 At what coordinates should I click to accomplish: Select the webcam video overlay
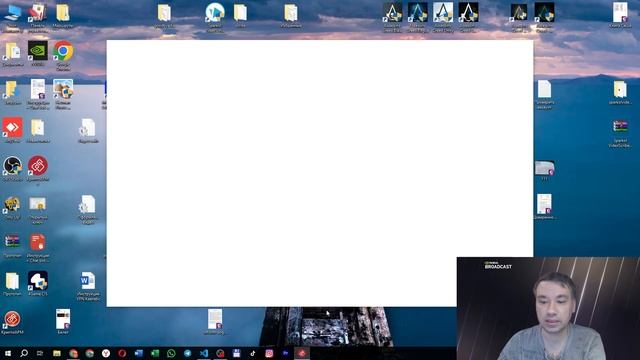coord(548,308)
